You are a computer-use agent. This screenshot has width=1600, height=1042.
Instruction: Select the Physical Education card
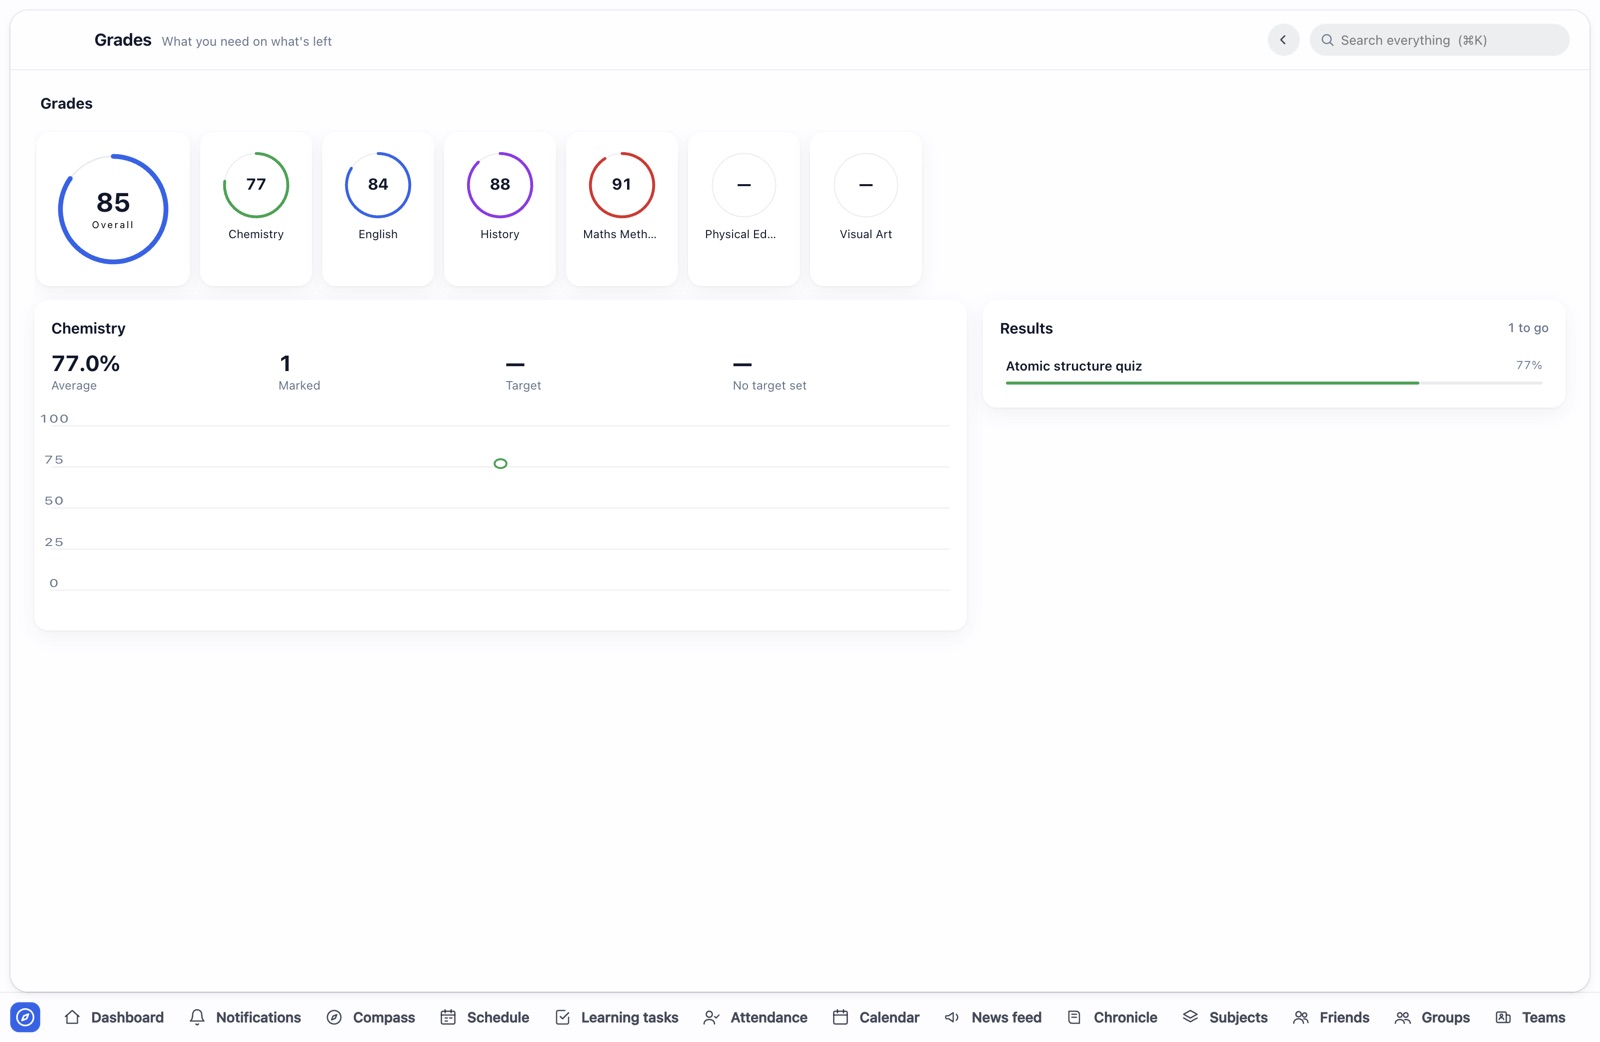click(x=744, y=209)
